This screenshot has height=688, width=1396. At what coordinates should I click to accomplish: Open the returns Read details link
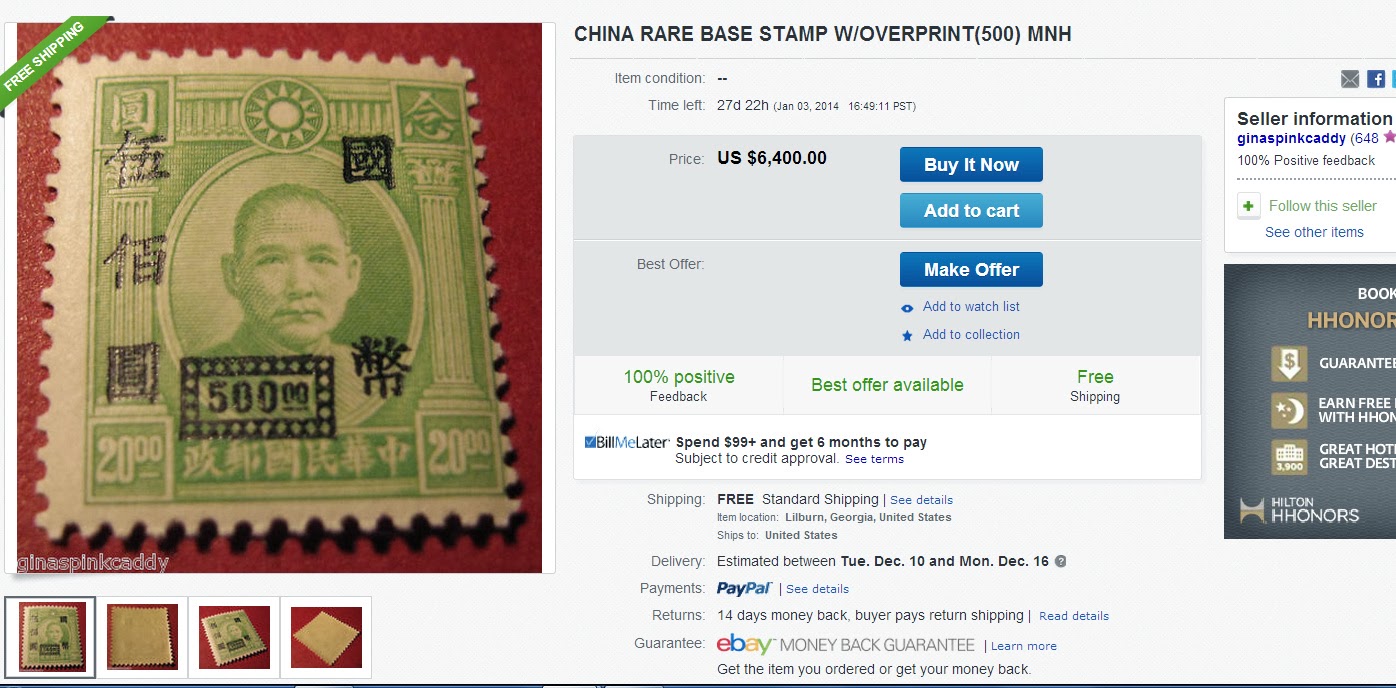tap(1074, 616)
